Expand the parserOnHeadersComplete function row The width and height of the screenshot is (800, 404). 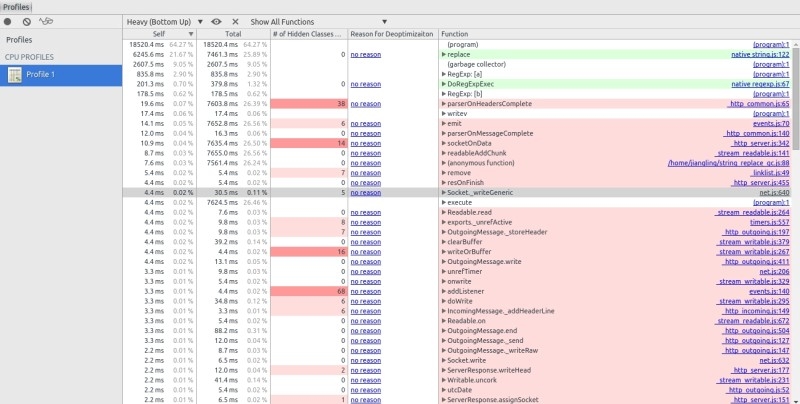coord(443,104)
